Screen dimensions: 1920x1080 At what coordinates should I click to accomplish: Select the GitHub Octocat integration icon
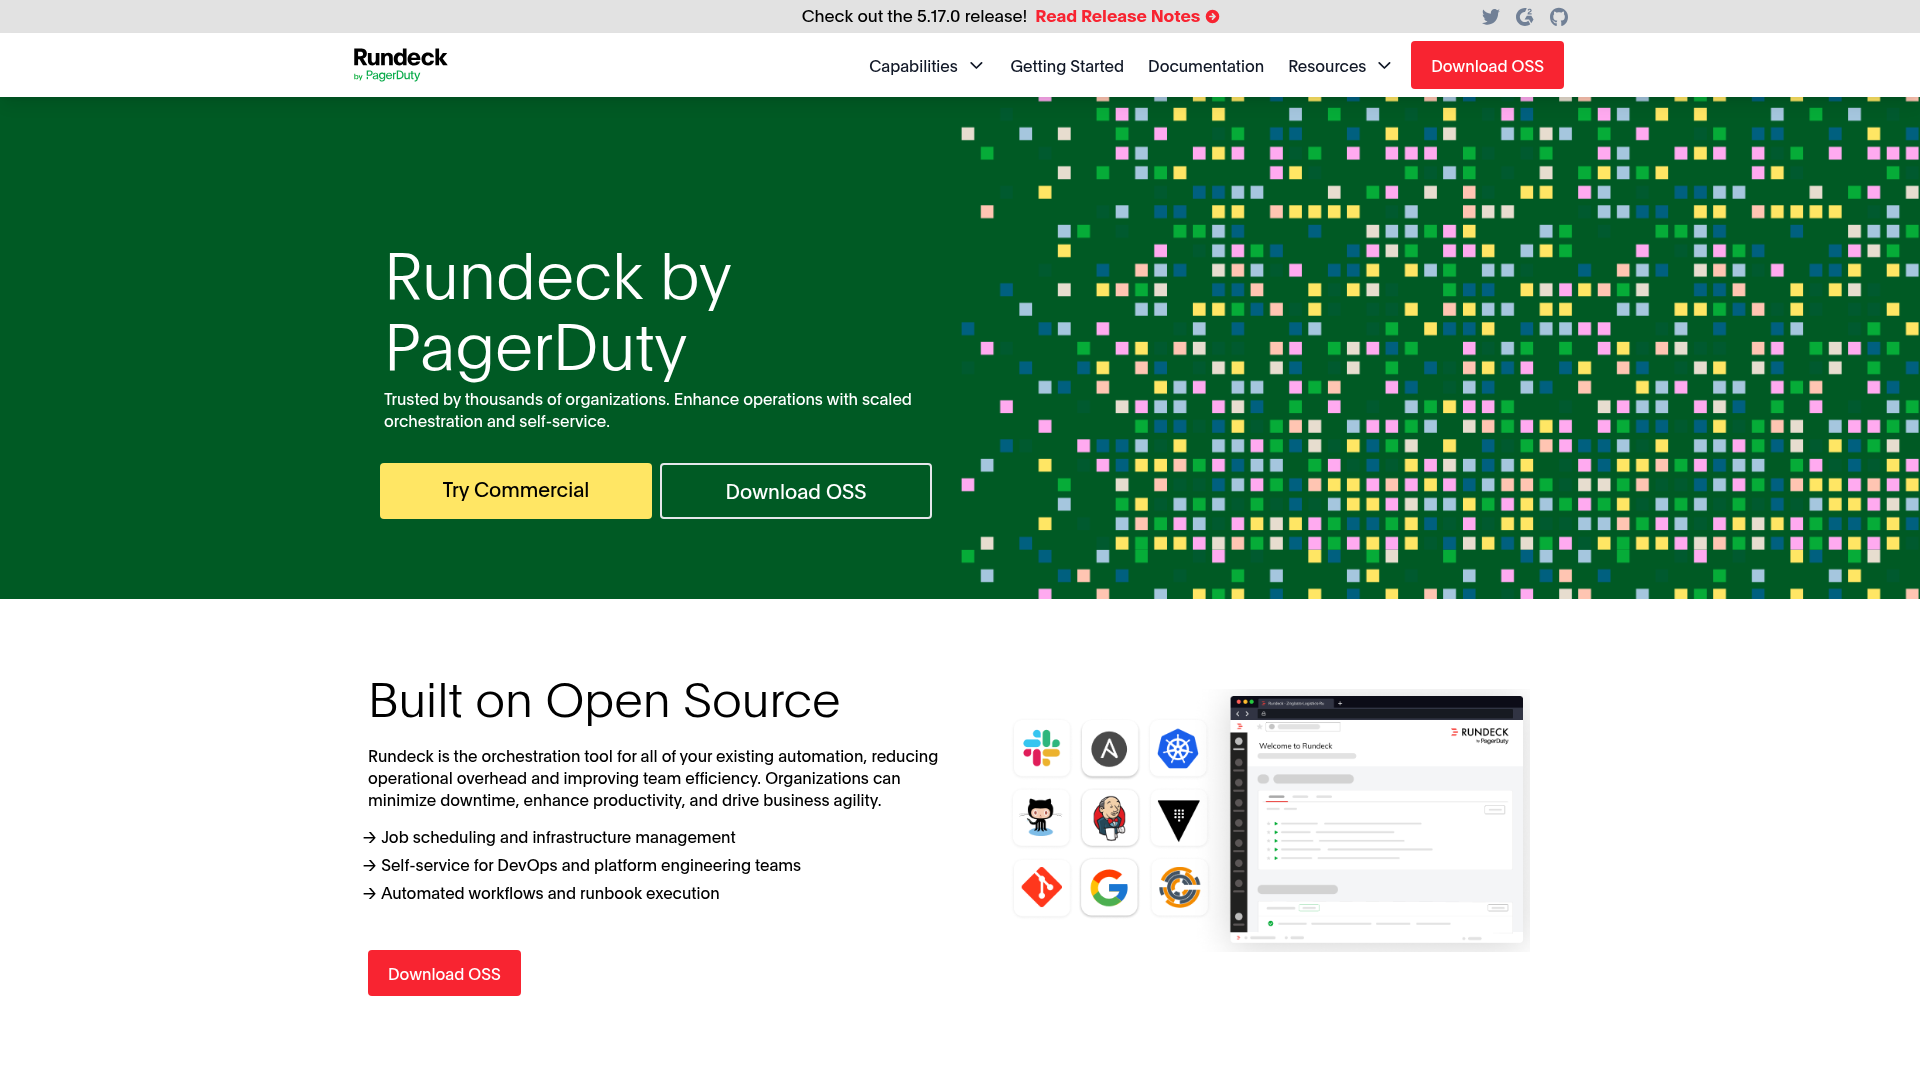point(1041,818)
